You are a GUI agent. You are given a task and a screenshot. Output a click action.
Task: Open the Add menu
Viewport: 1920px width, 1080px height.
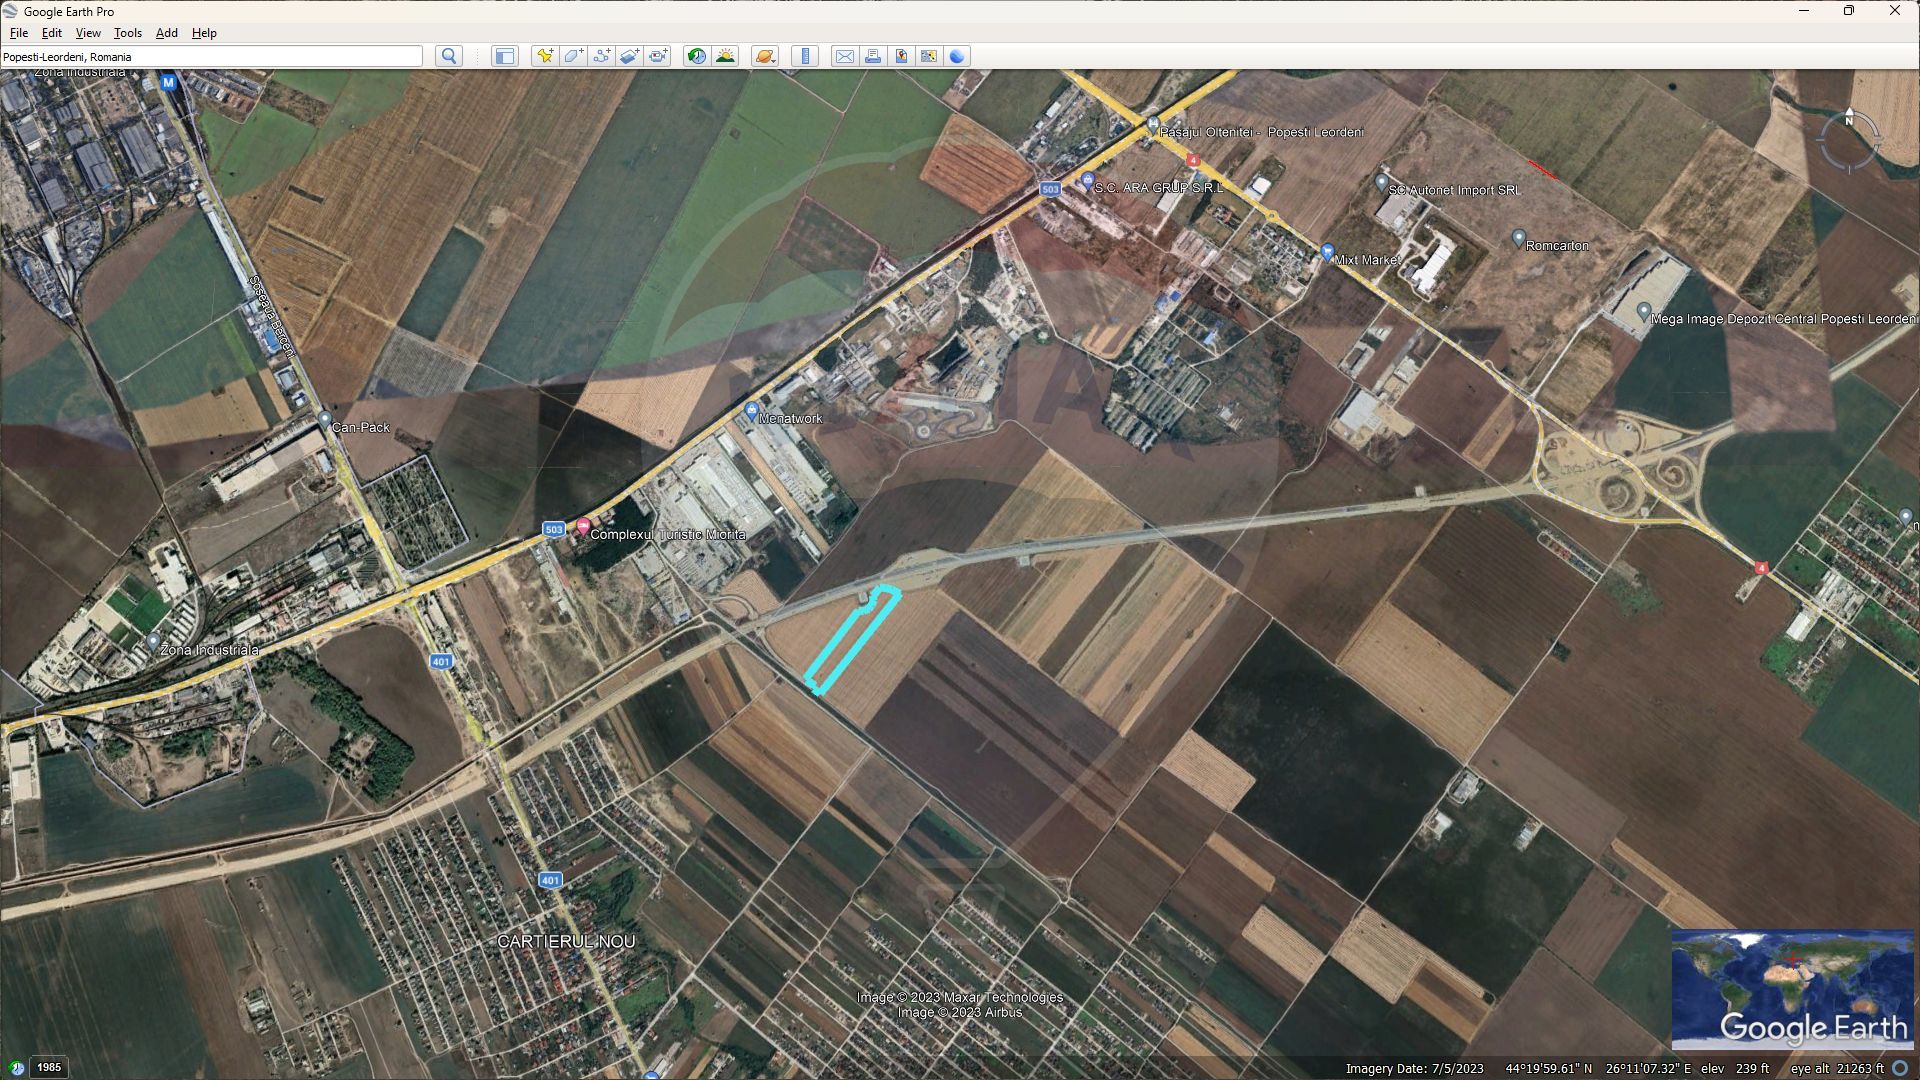click(x=167, y=33)
